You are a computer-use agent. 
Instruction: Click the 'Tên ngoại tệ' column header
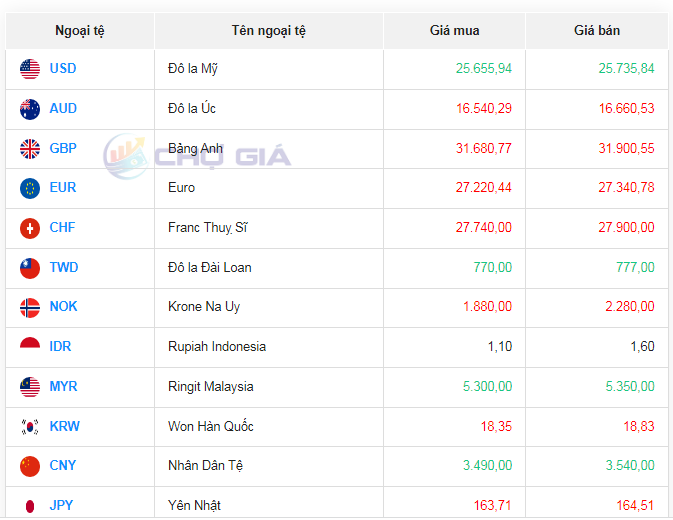[x=269, y=31]
